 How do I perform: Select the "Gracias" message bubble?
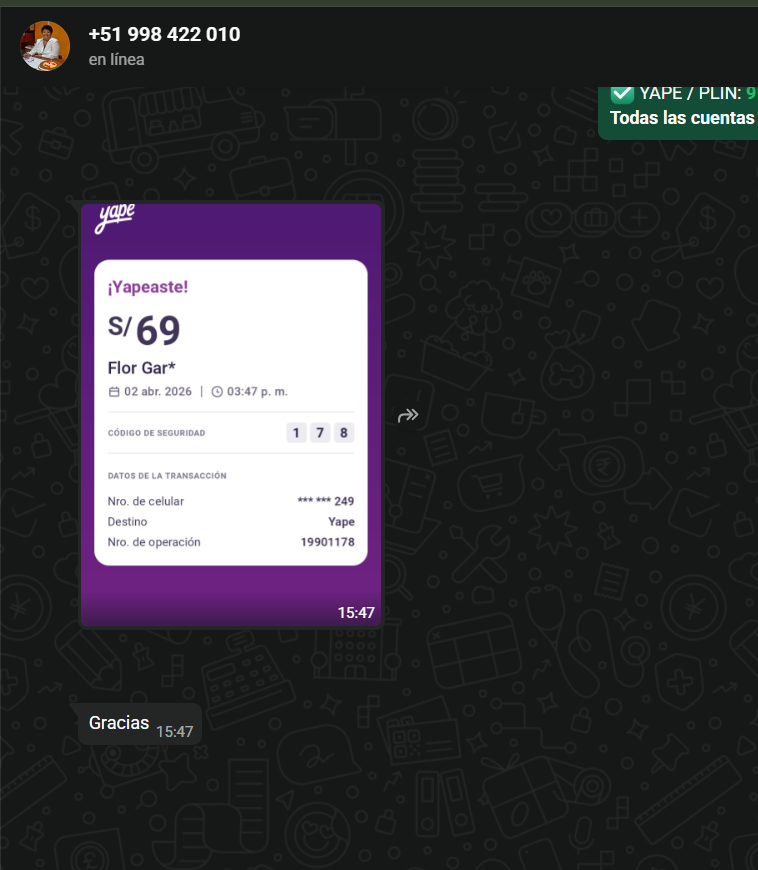click(140, 724)
